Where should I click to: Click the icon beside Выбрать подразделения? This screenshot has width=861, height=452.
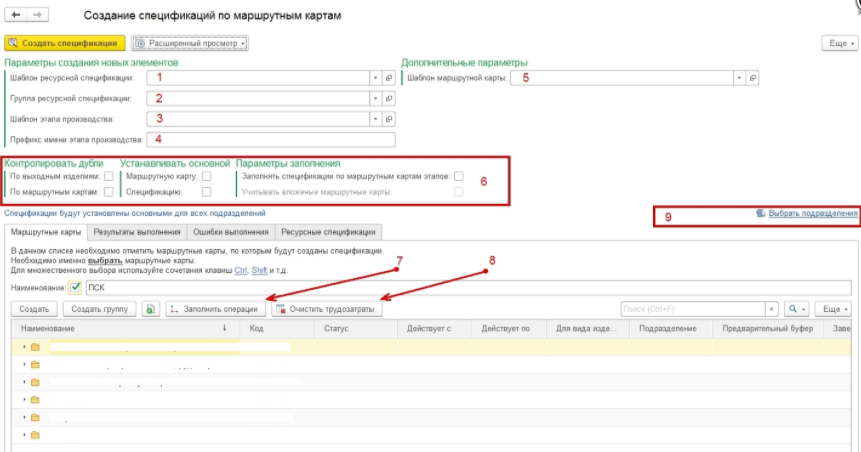(x=761, y=213)
